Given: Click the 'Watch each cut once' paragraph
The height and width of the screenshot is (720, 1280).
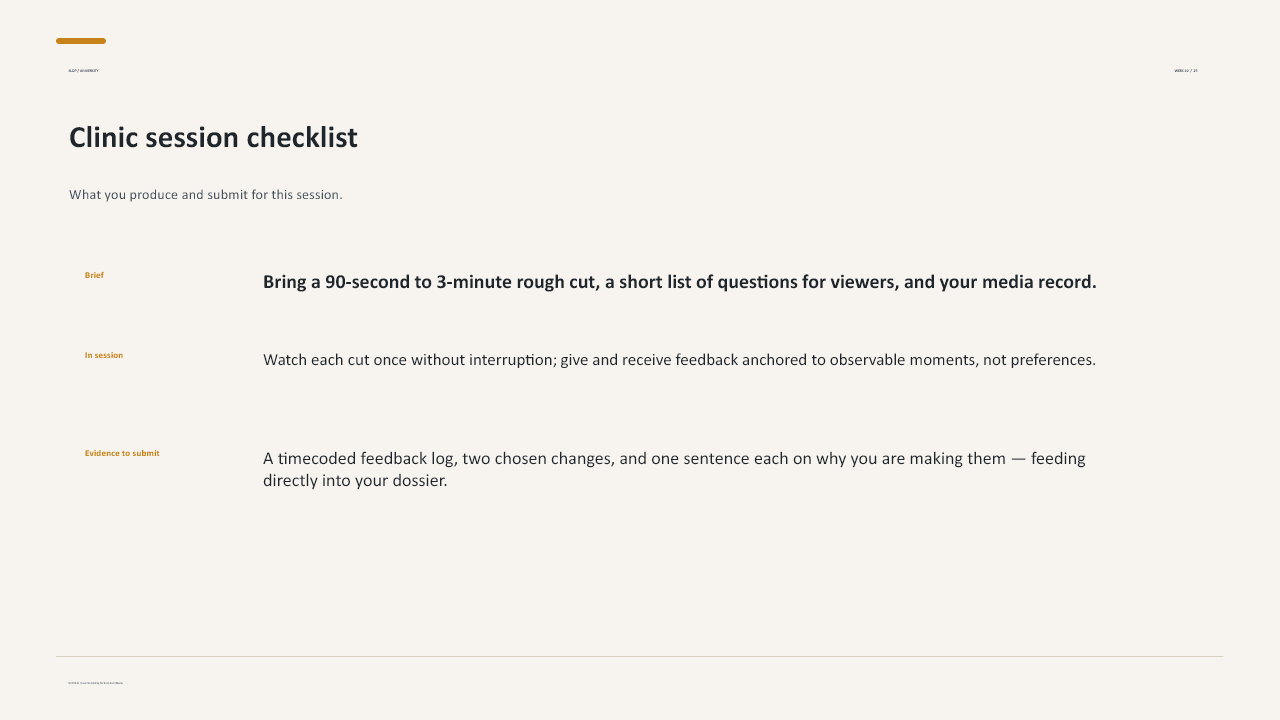Looking at the screenshot, I should pyautogui.click(x=679, y=360).
